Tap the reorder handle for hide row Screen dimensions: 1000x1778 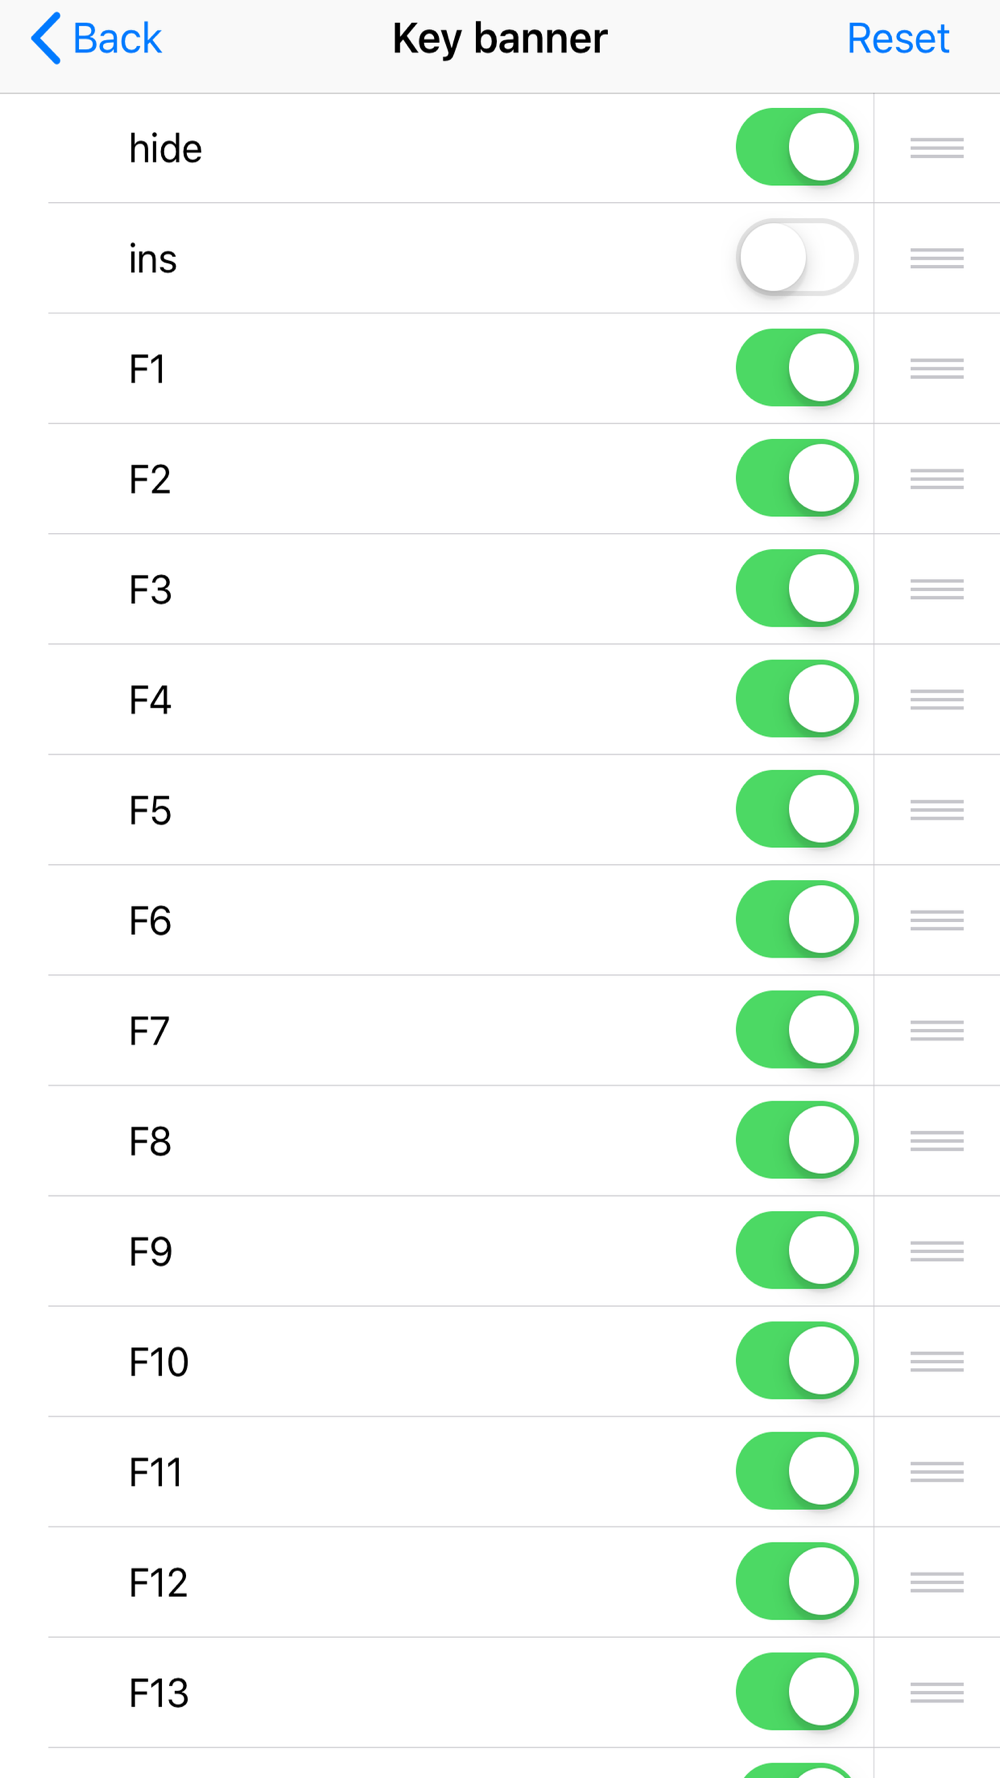pyautogui.click(x=937, y=148)
